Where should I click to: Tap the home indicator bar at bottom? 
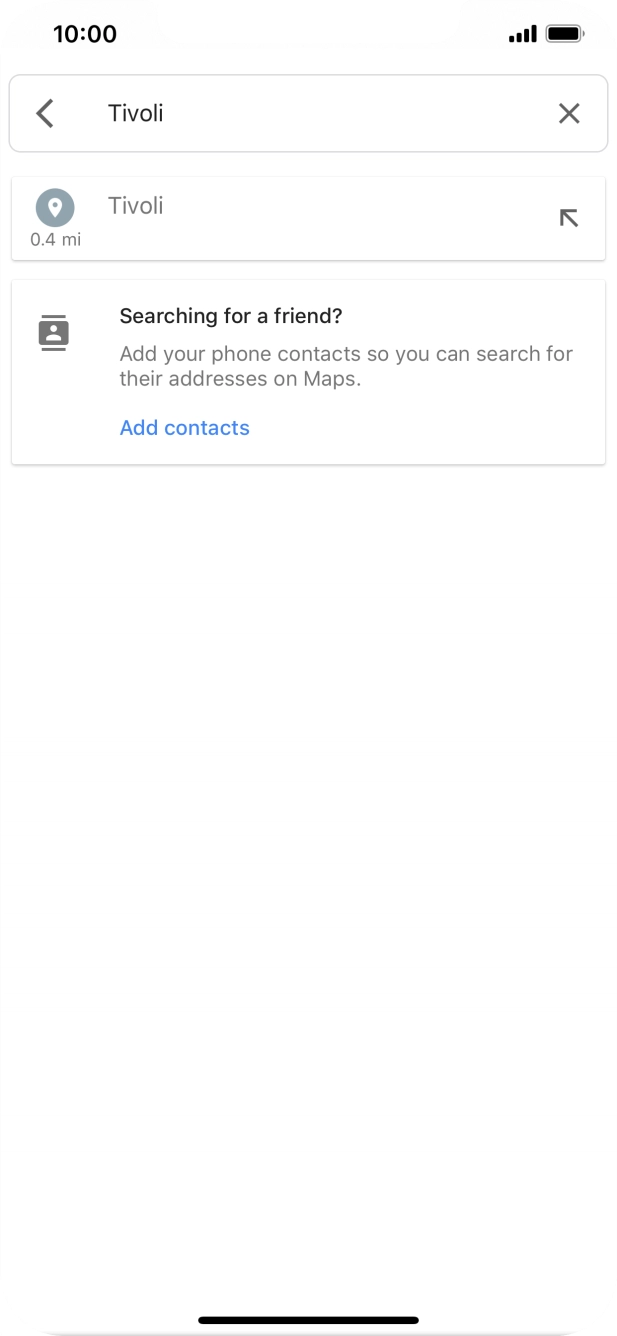(x=308, y=1320)
